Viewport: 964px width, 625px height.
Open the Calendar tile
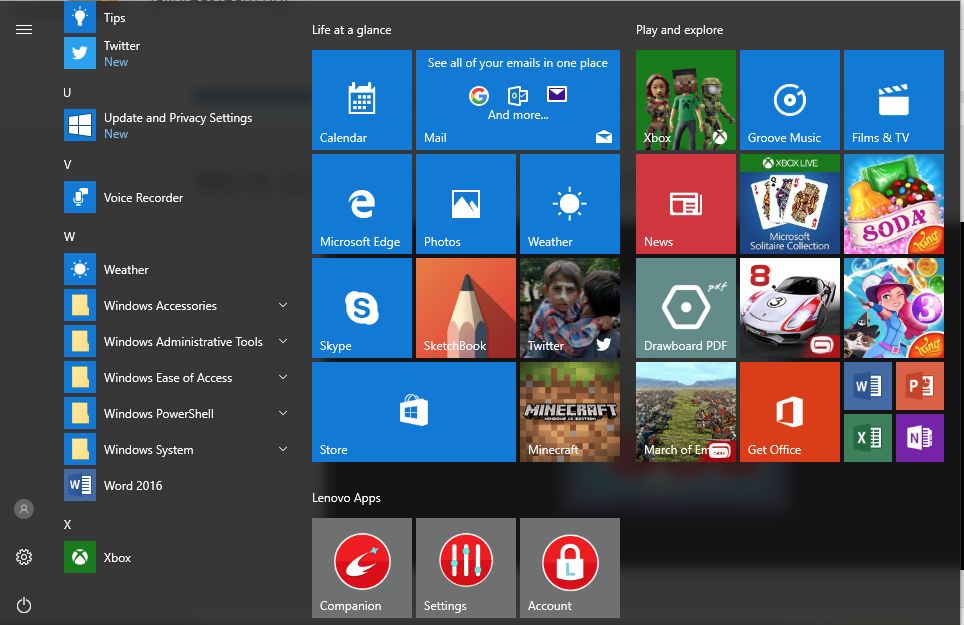(x=361, y=100)
